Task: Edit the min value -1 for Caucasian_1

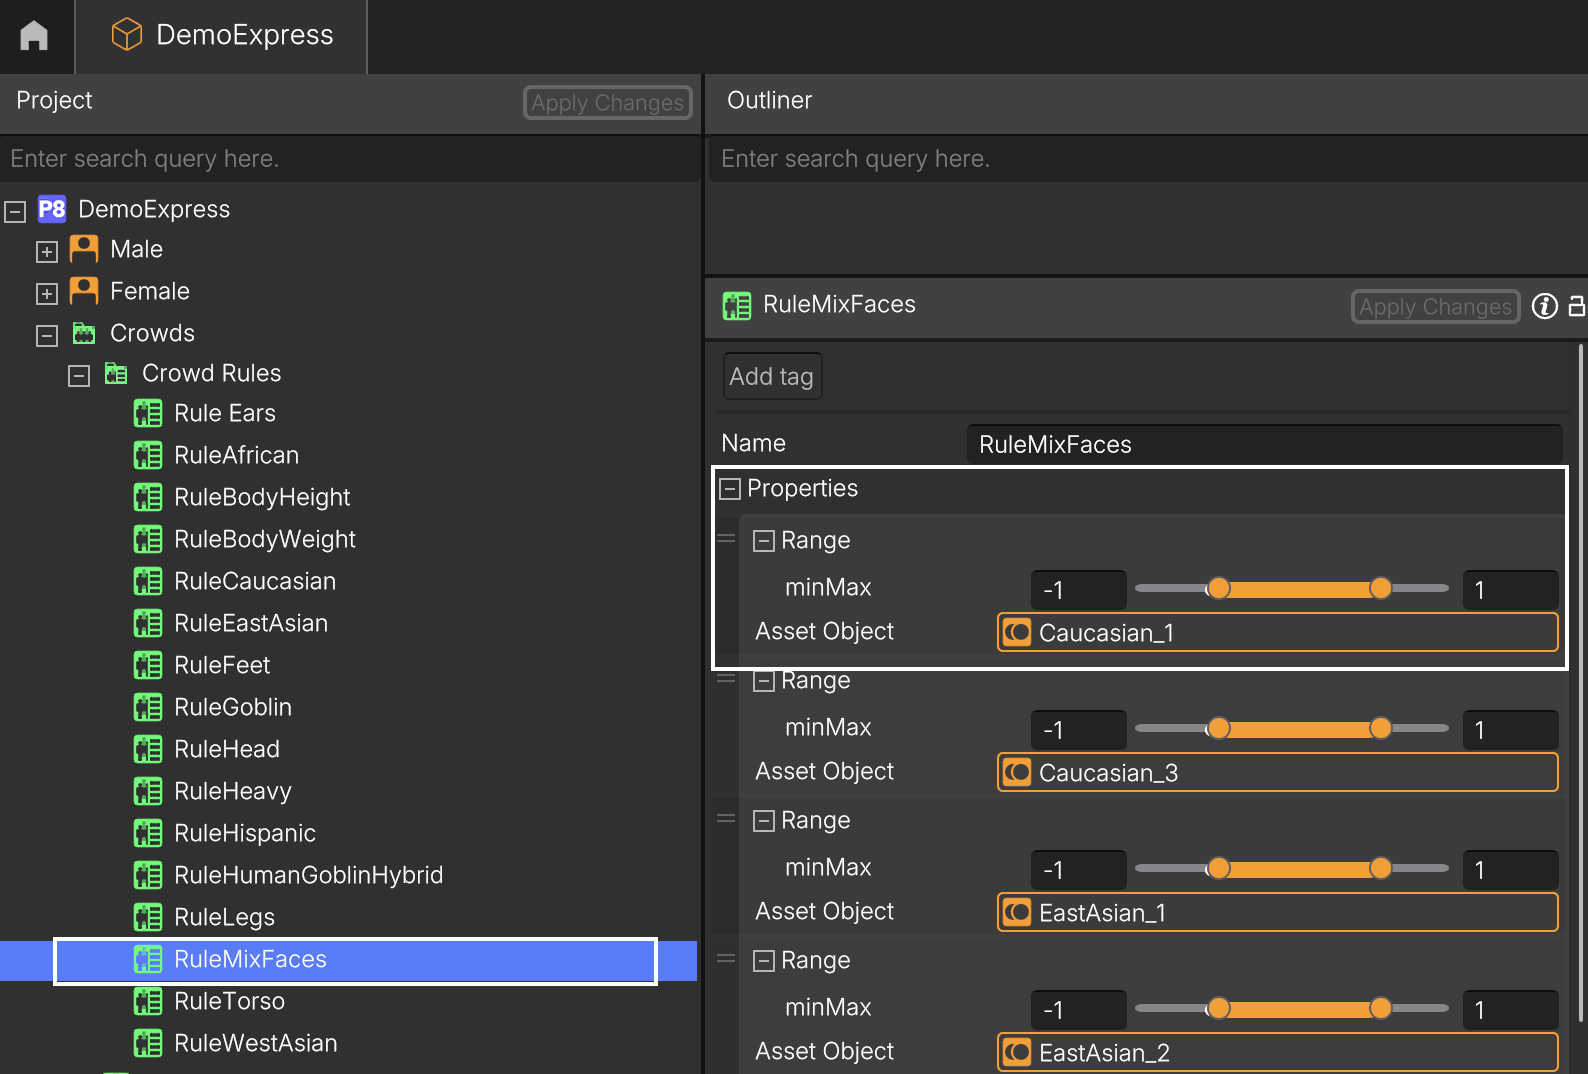Action: coord(1079,590)
